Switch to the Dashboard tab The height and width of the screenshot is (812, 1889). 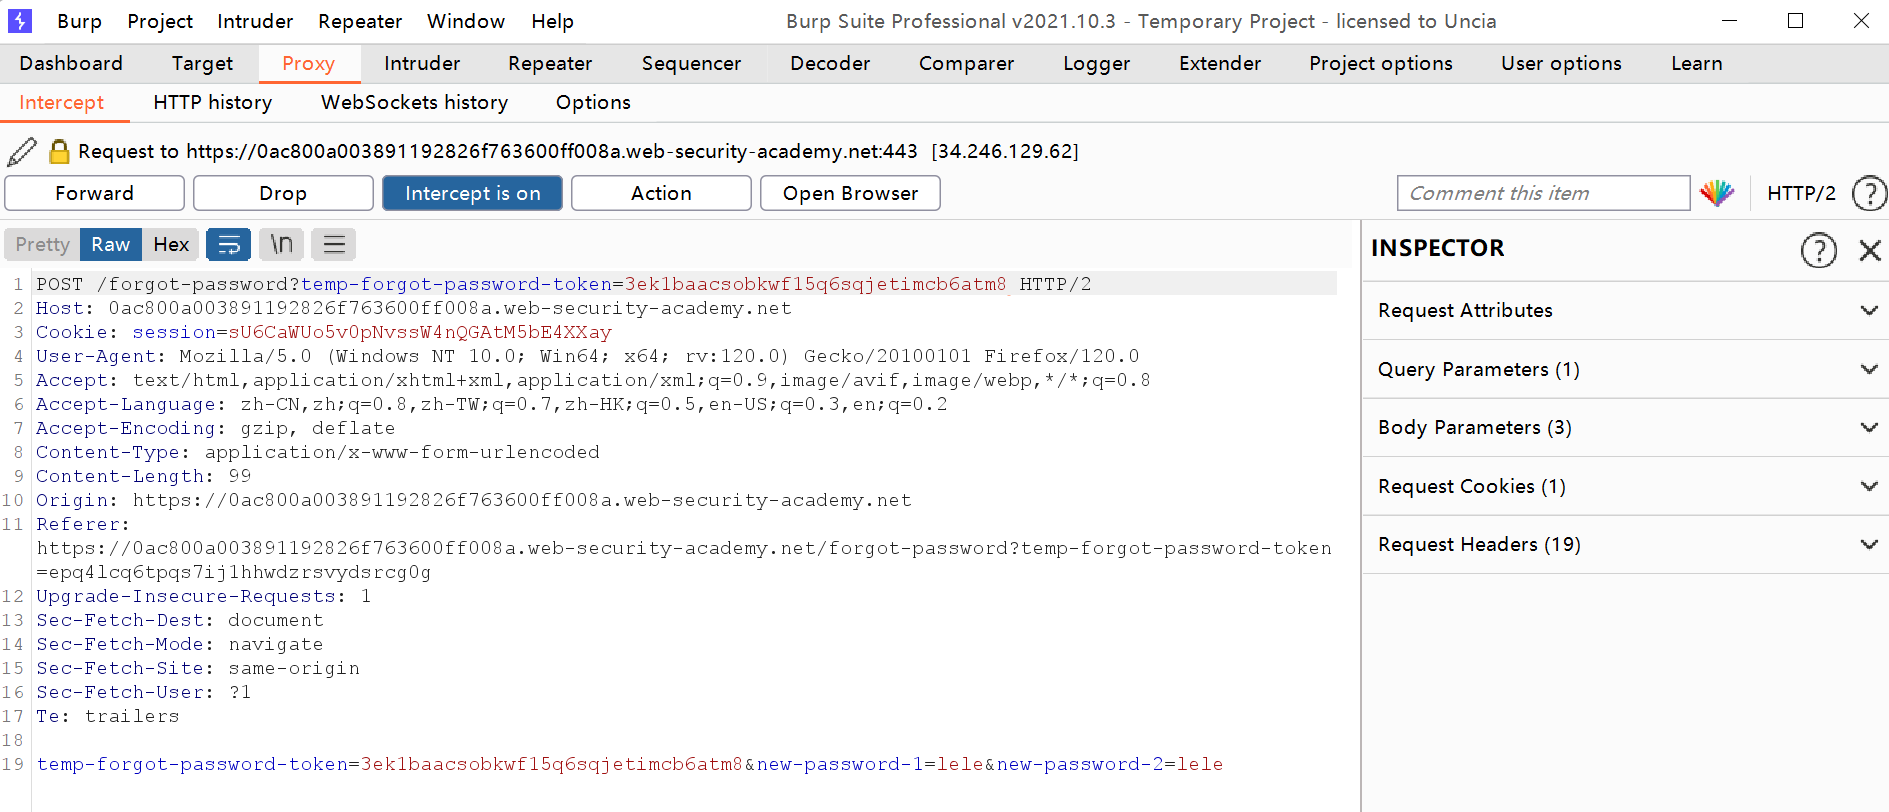point(71,63)
